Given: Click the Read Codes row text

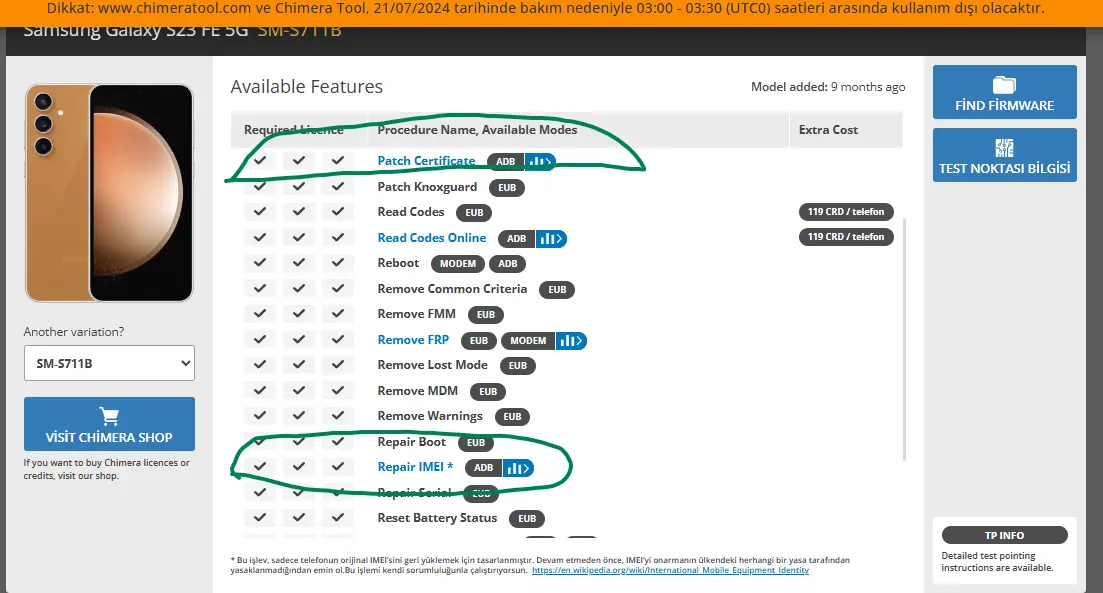Looking at the screenshot, I should pos(411,212).
